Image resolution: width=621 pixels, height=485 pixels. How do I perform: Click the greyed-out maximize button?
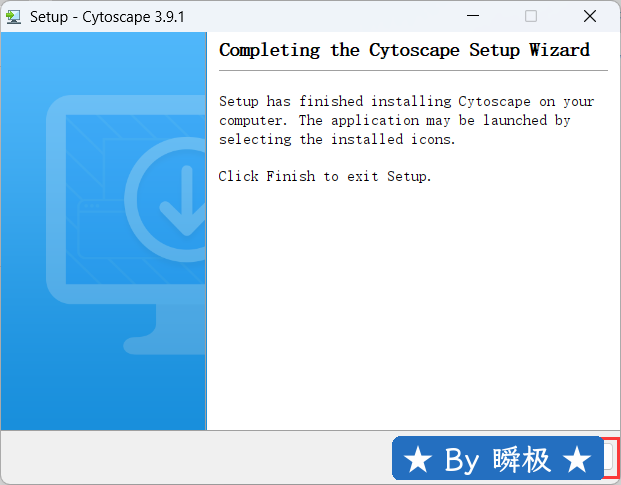531,16
